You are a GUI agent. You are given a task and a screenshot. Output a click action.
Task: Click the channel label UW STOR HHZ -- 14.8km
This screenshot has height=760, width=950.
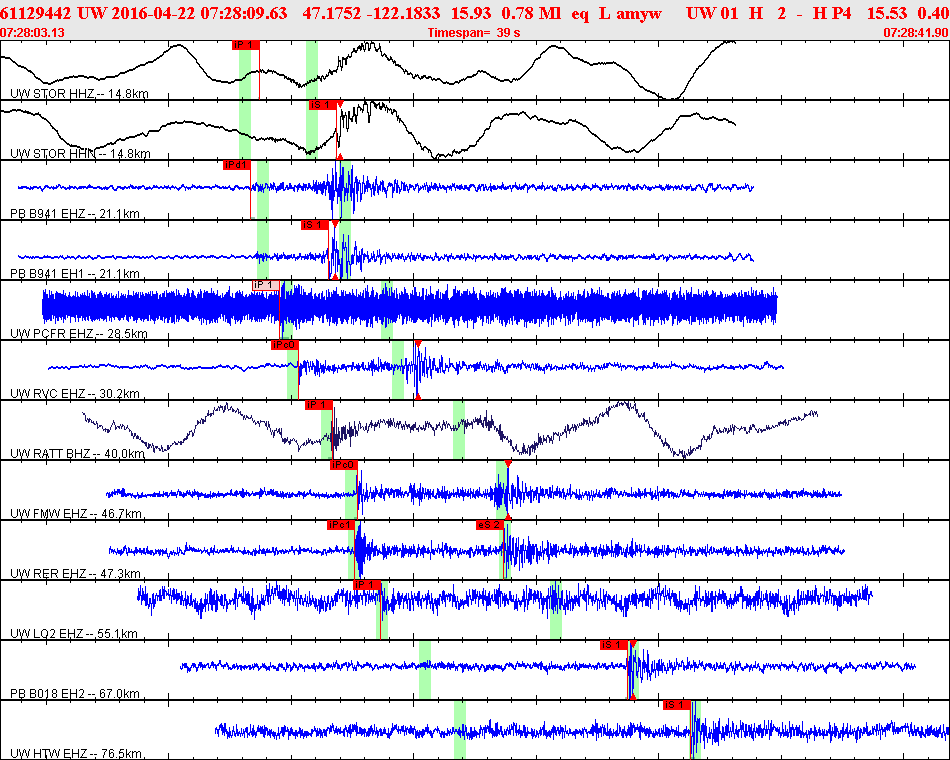tap(79, 93)
